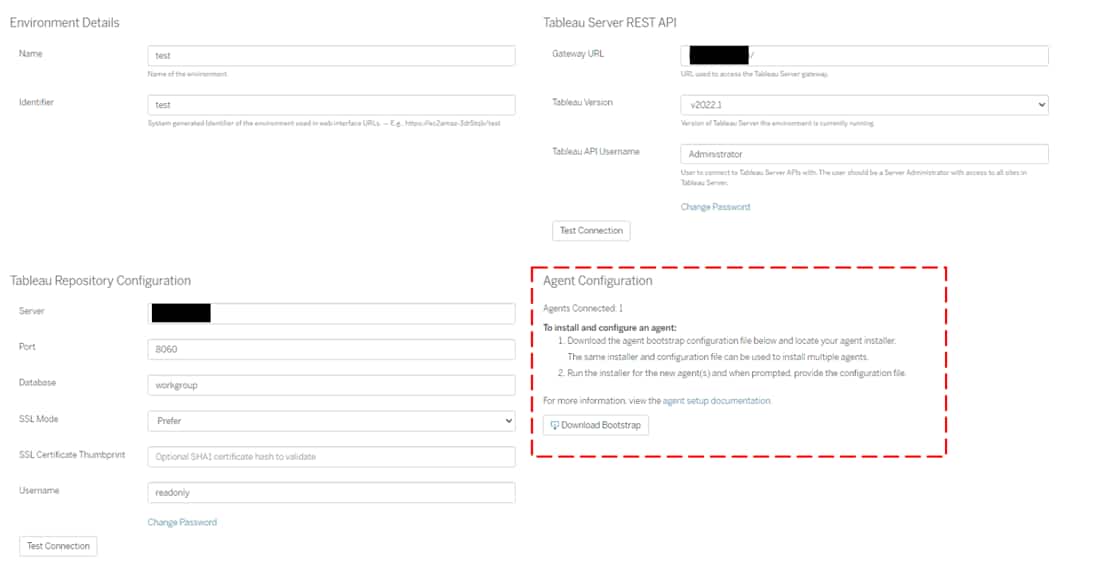Open the SSL Mode dropdown
Image resolution: width=1094 pixels, height=568 pixels.
pos(331,421)
